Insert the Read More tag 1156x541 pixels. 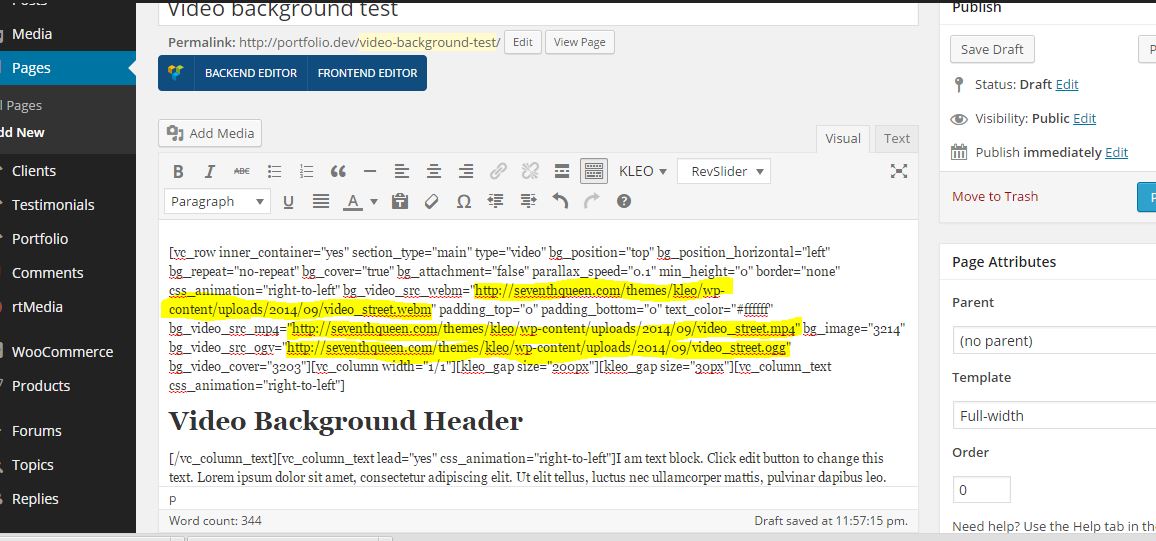pyautogui.click(x=562, y=171)
